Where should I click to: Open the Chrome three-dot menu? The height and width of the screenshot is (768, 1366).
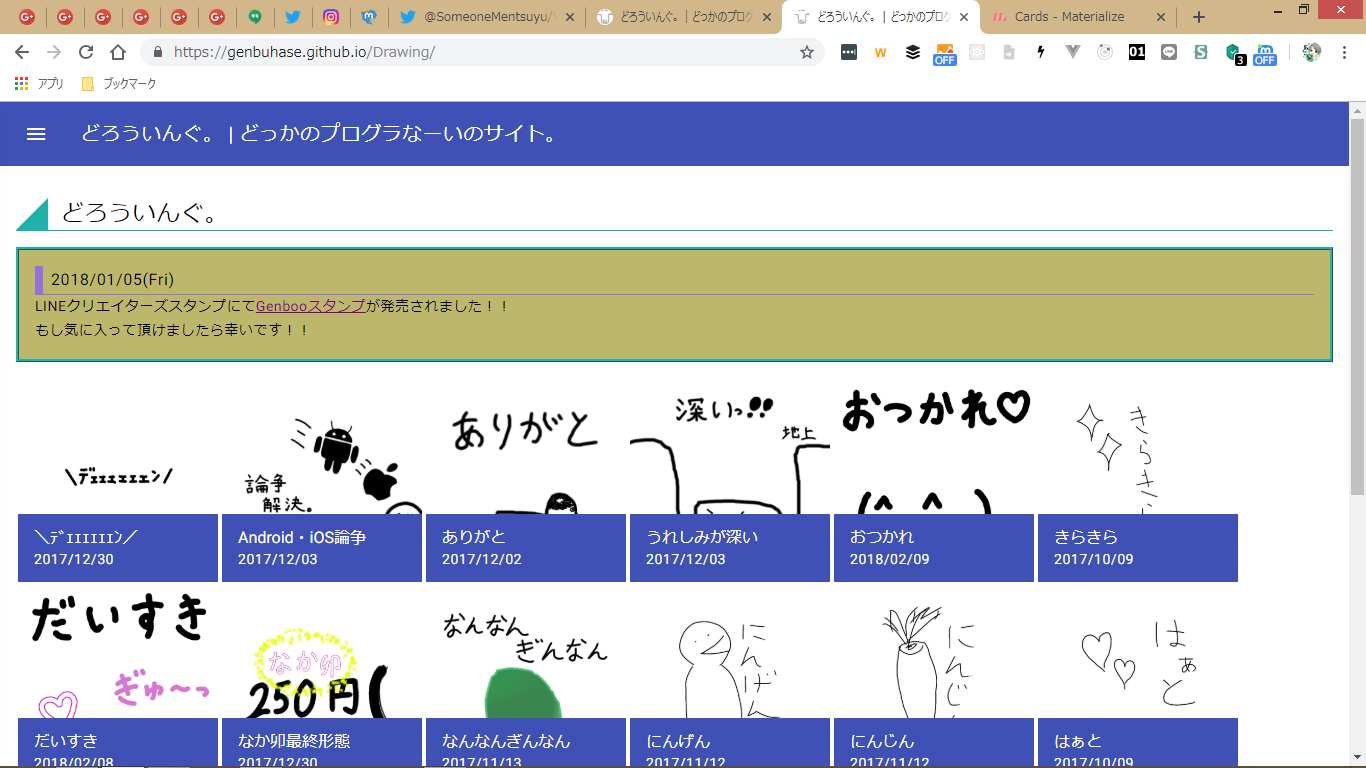[x=1343, y=52]
